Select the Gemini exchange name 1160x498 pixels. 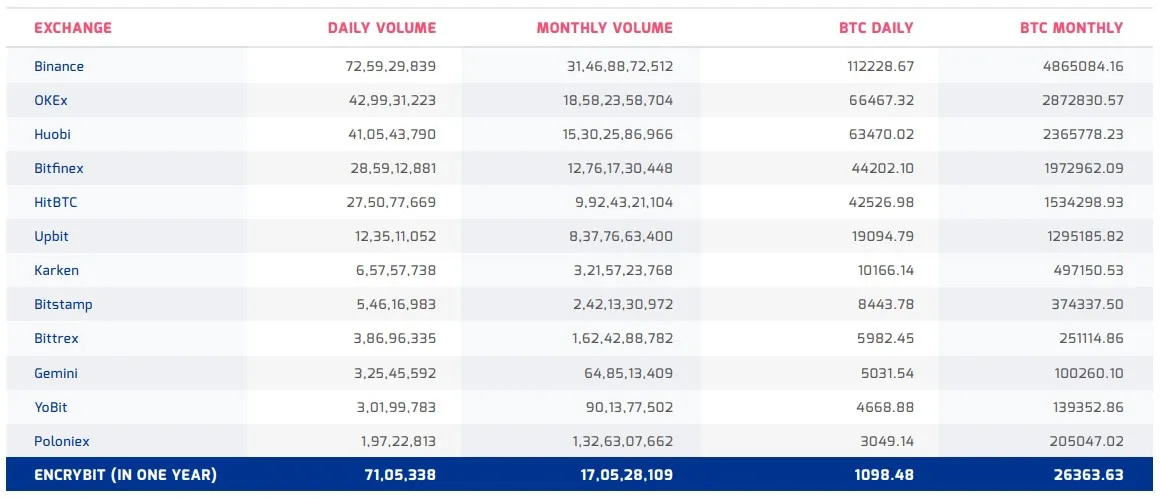55,373
